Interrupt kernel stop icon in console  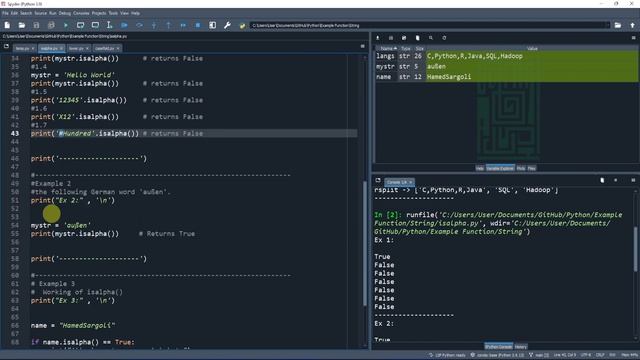[x=616, y=180]
